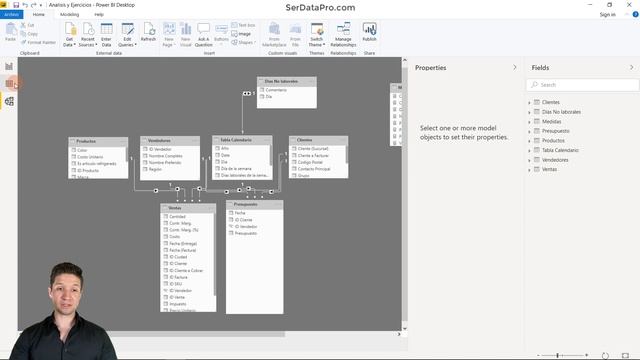The width and height of the screenshot is (640, 360).
Task: Refresh the data model
Action: pyautogui.click(x=148, y=32)
